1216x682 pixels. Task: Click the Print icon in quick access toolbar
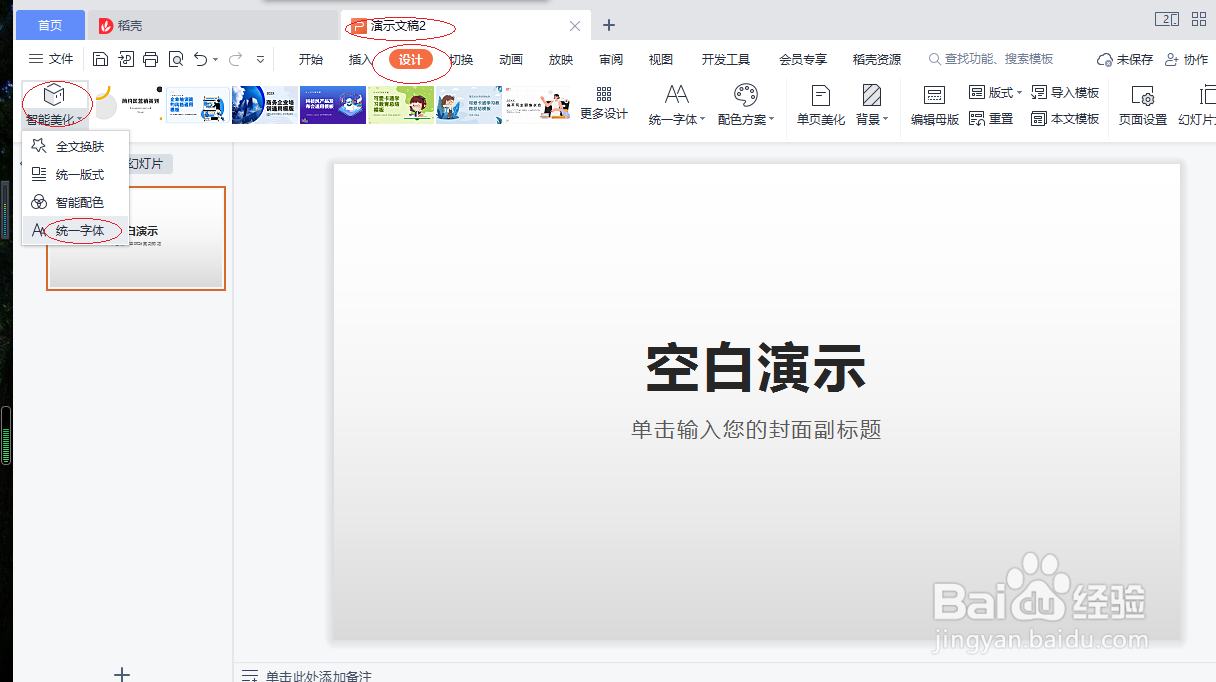click(x=150, y=59)
